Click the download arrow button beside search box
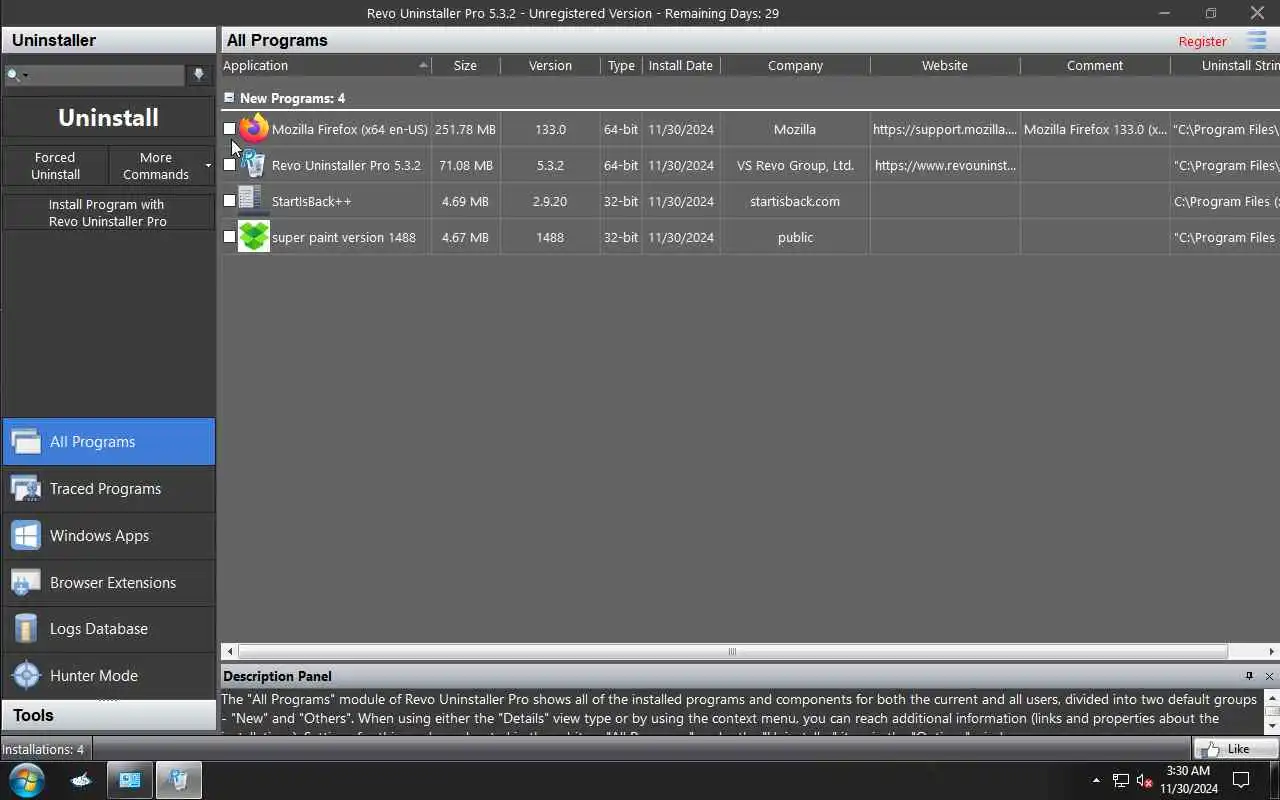The image size is (1280, 800). pos(199,75)
